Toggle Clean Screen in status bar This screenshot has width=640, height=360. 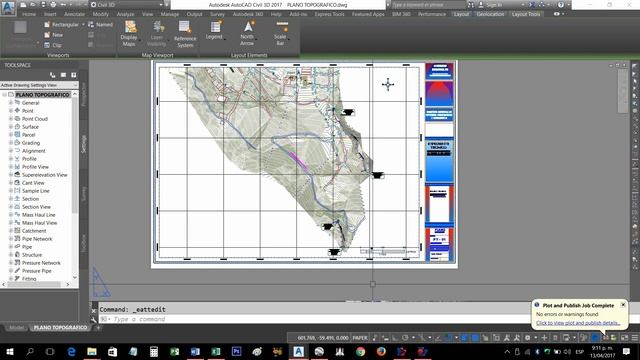[x=624, y=338]
